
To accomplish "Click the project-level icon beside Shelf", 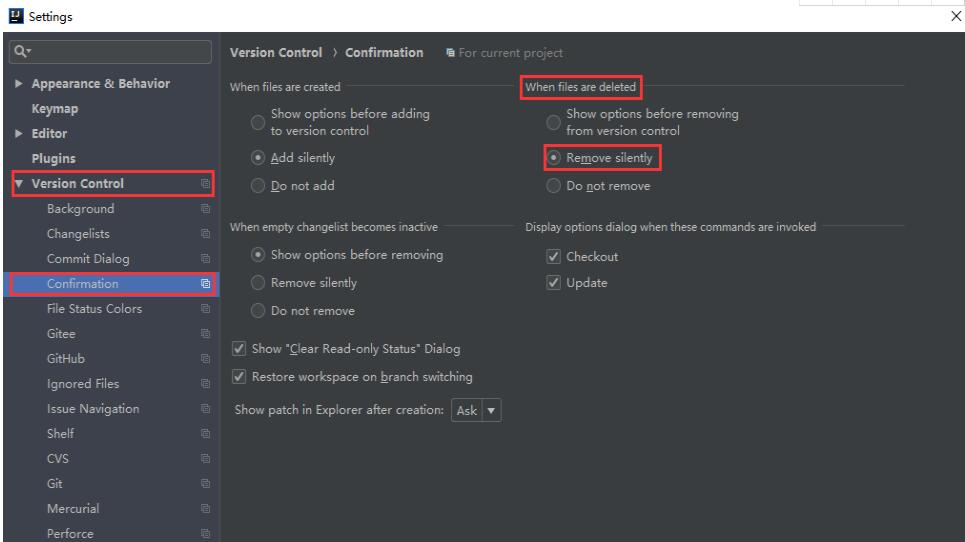I will [x=206, y=434].
